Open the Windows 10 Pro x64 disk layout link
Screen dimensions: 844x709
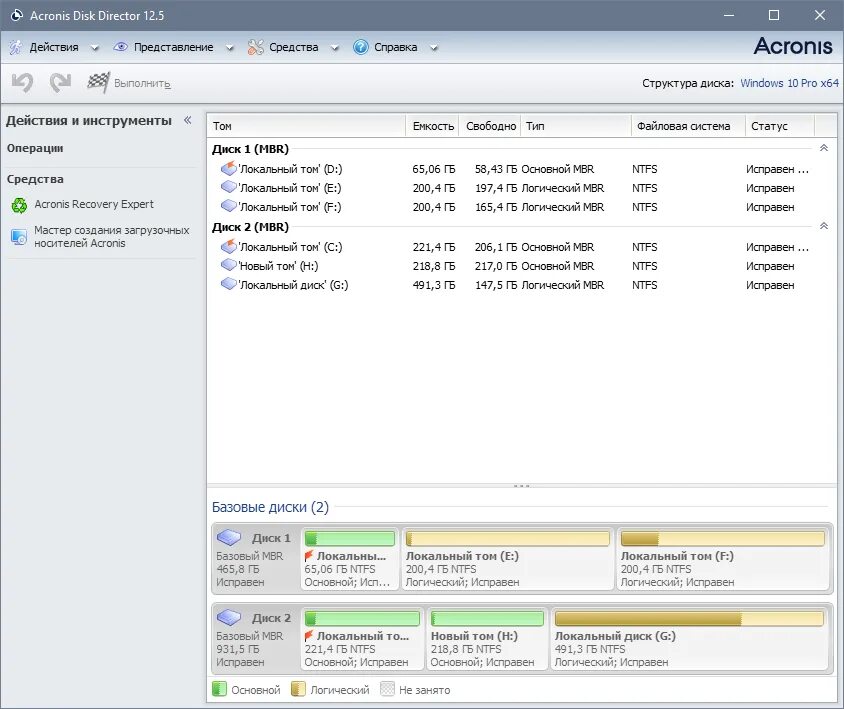(x=789, y=83)
